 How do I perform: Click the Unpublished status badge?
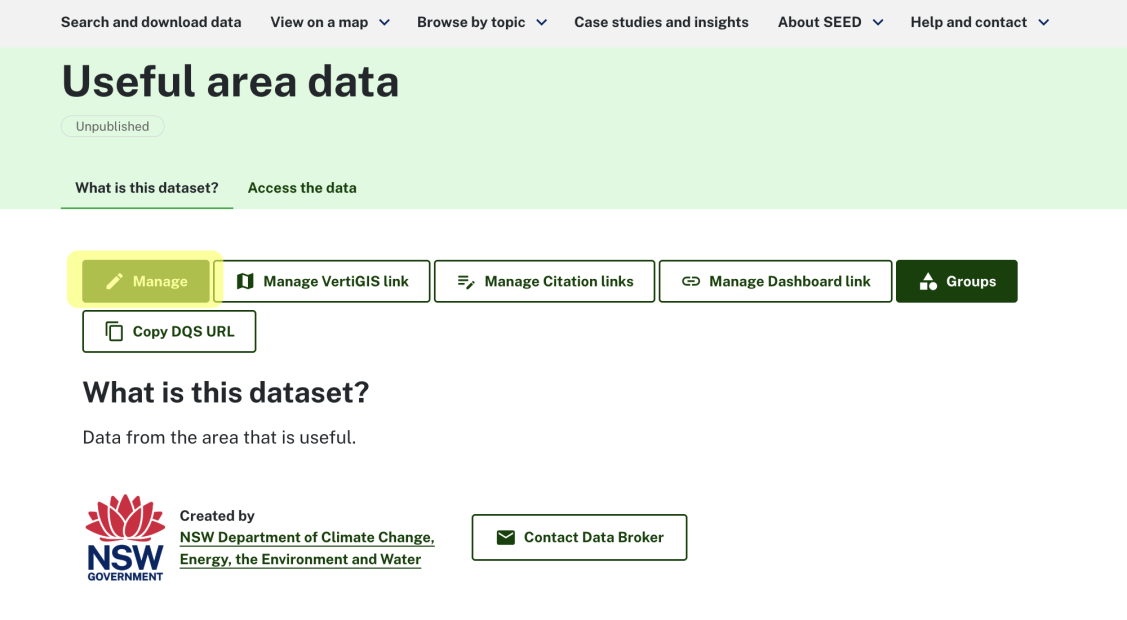pos(113,126)
